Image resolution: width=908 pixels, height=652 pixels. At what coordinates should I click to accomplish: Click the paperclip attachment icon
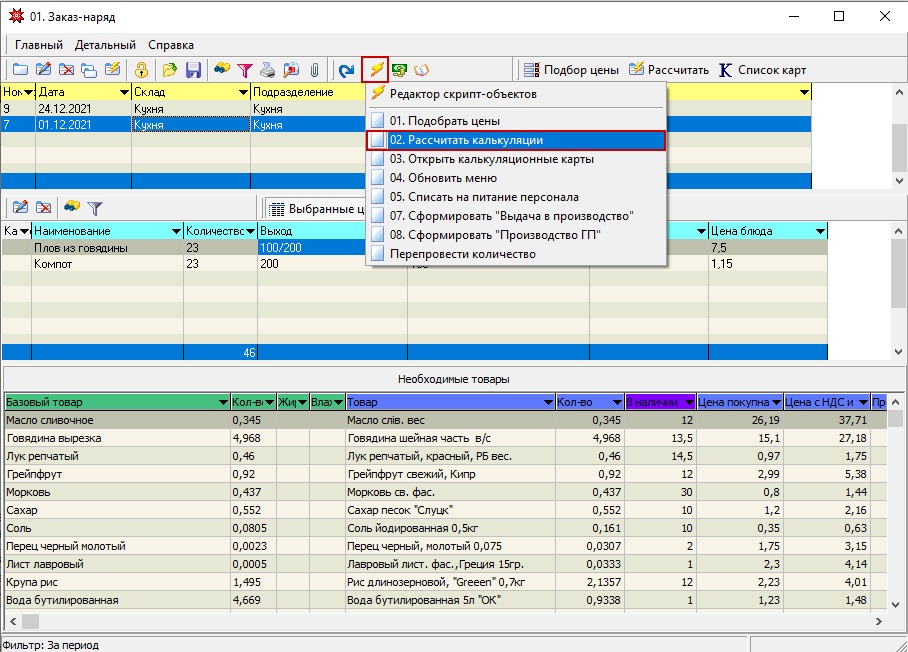click(x=314, y=70)
